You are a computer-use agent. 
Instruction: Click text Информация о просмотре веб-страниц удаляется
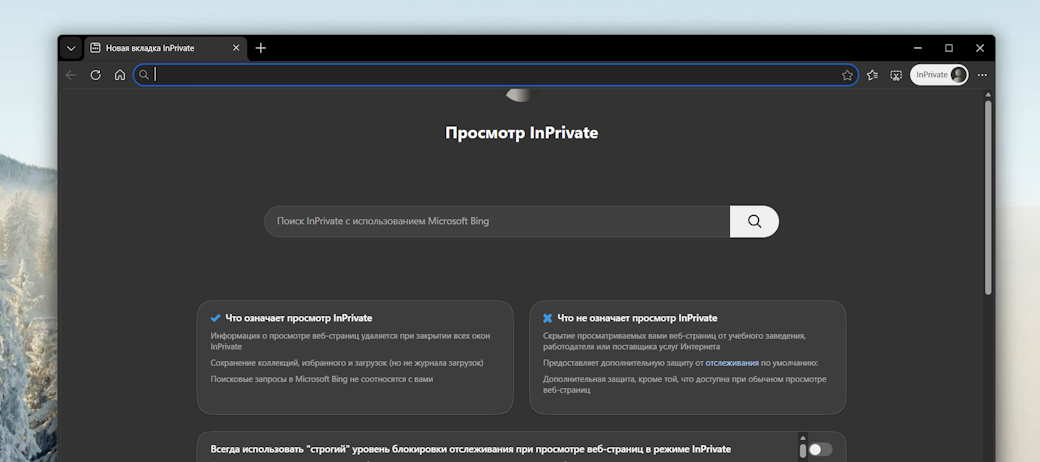(350, 341)
